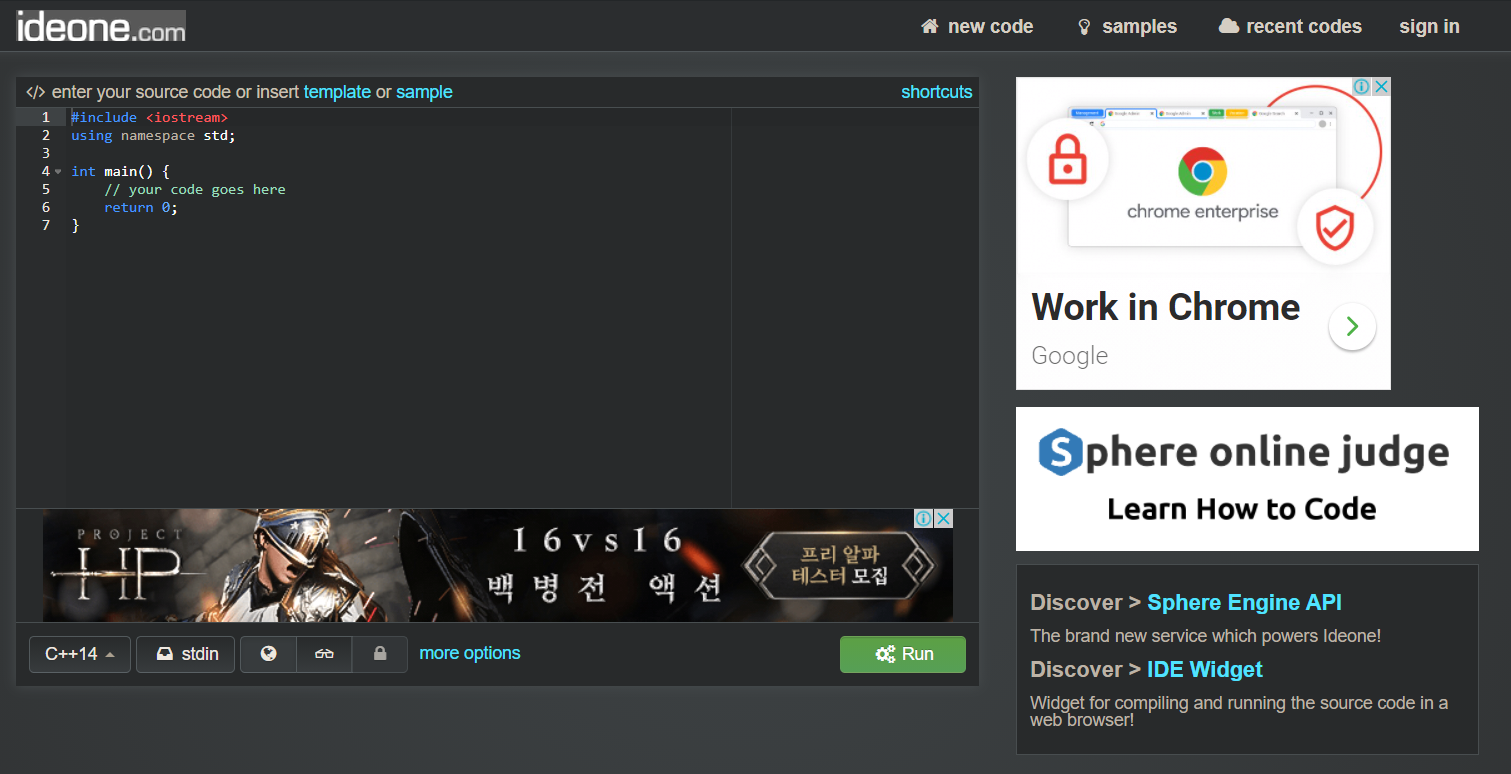The image size is (1511, 774).
Task: Open the Sphere Engine API link
Action: 1244,602
